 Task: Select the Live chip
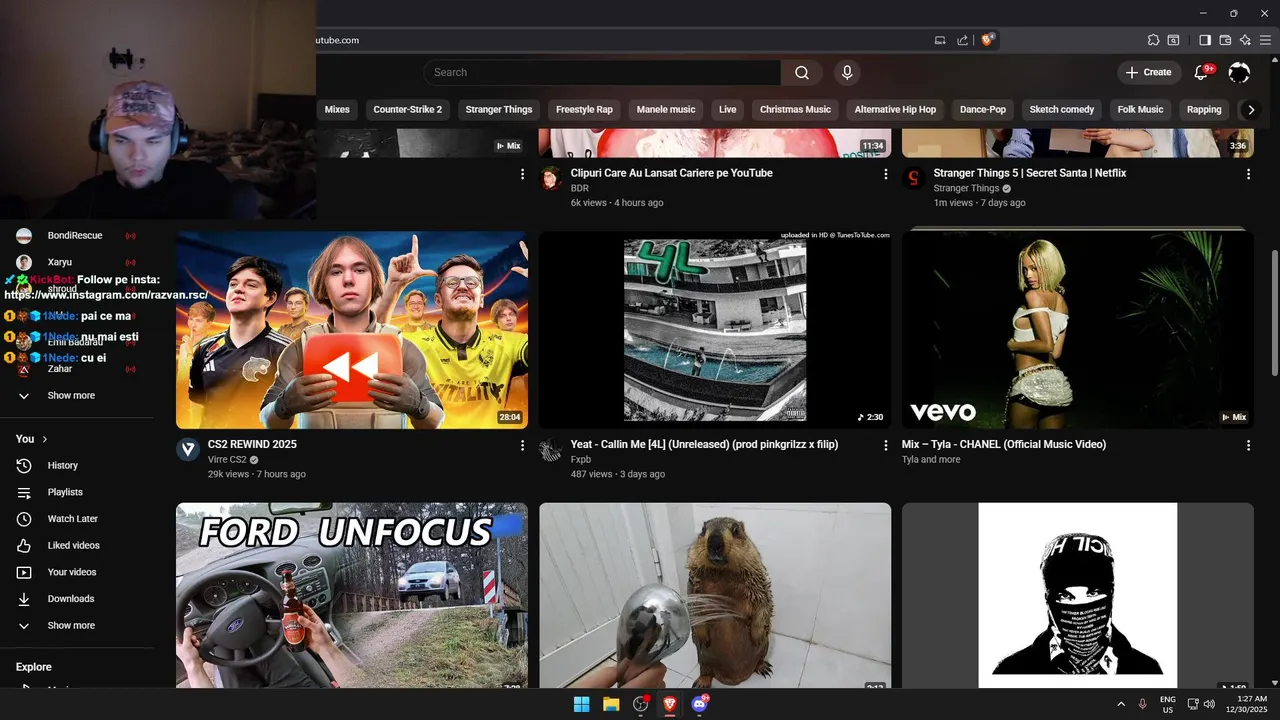(728, 110)
